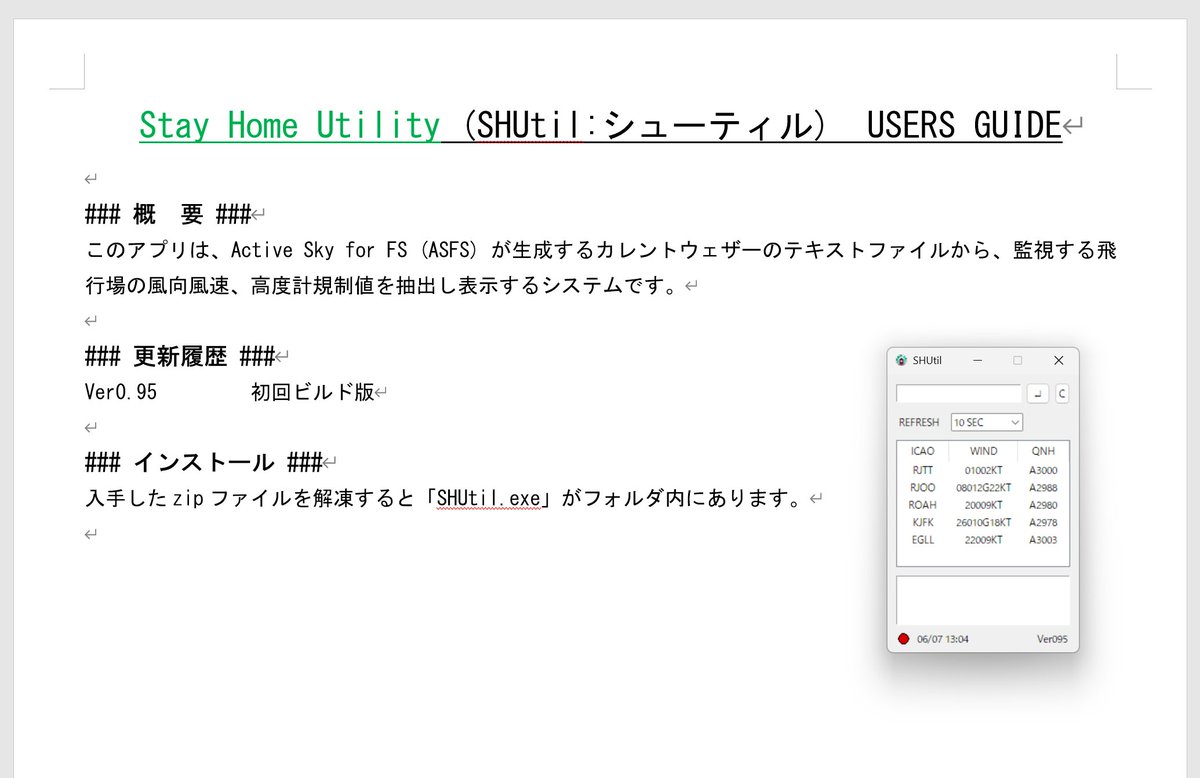Click the C clear button in SHUtil
1200x778 pixels.
click(1062, 394)
